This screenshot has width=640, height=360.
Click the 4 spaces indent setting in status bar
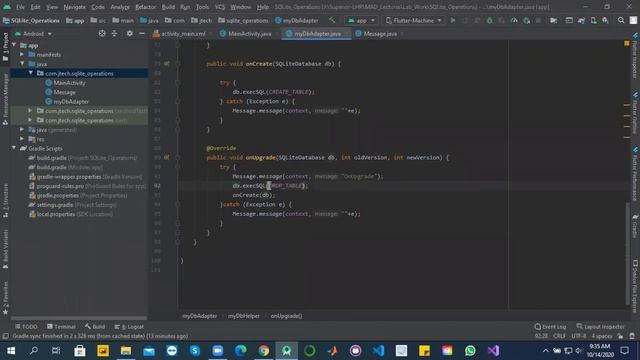pyautogui.click(x=602, y=336)
